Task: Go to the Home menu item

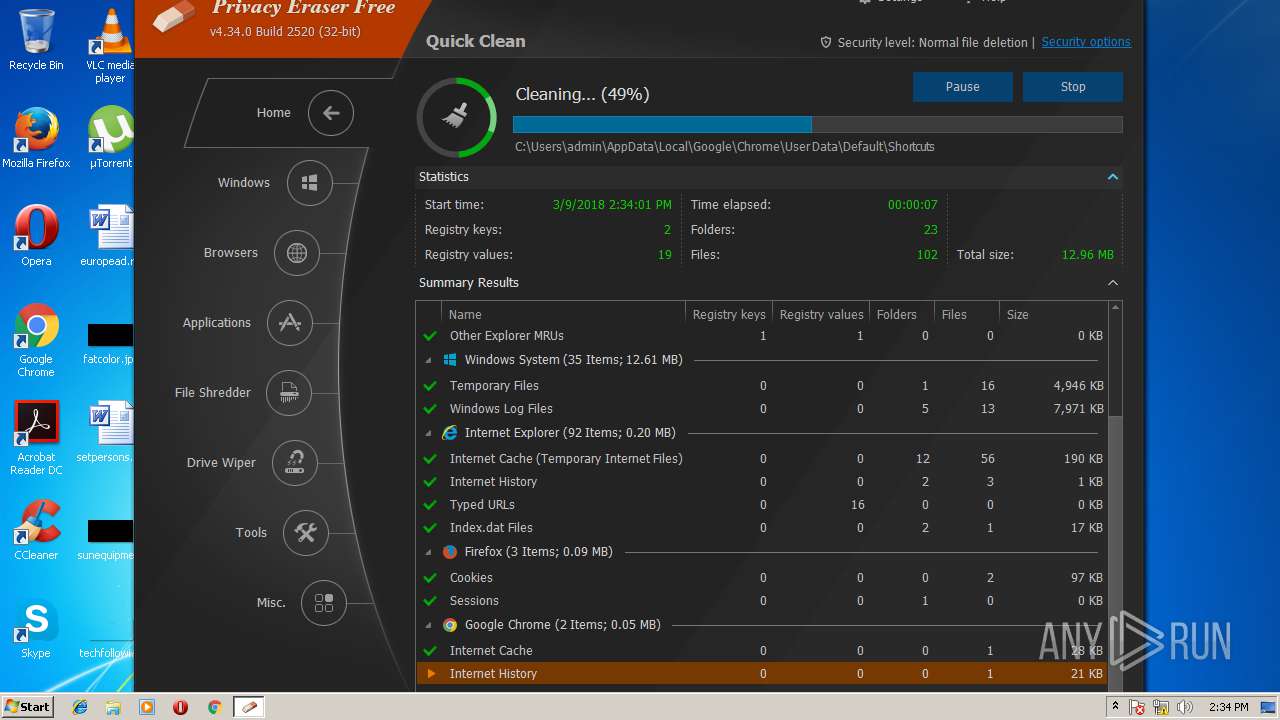Action: (x=273, y=113)
